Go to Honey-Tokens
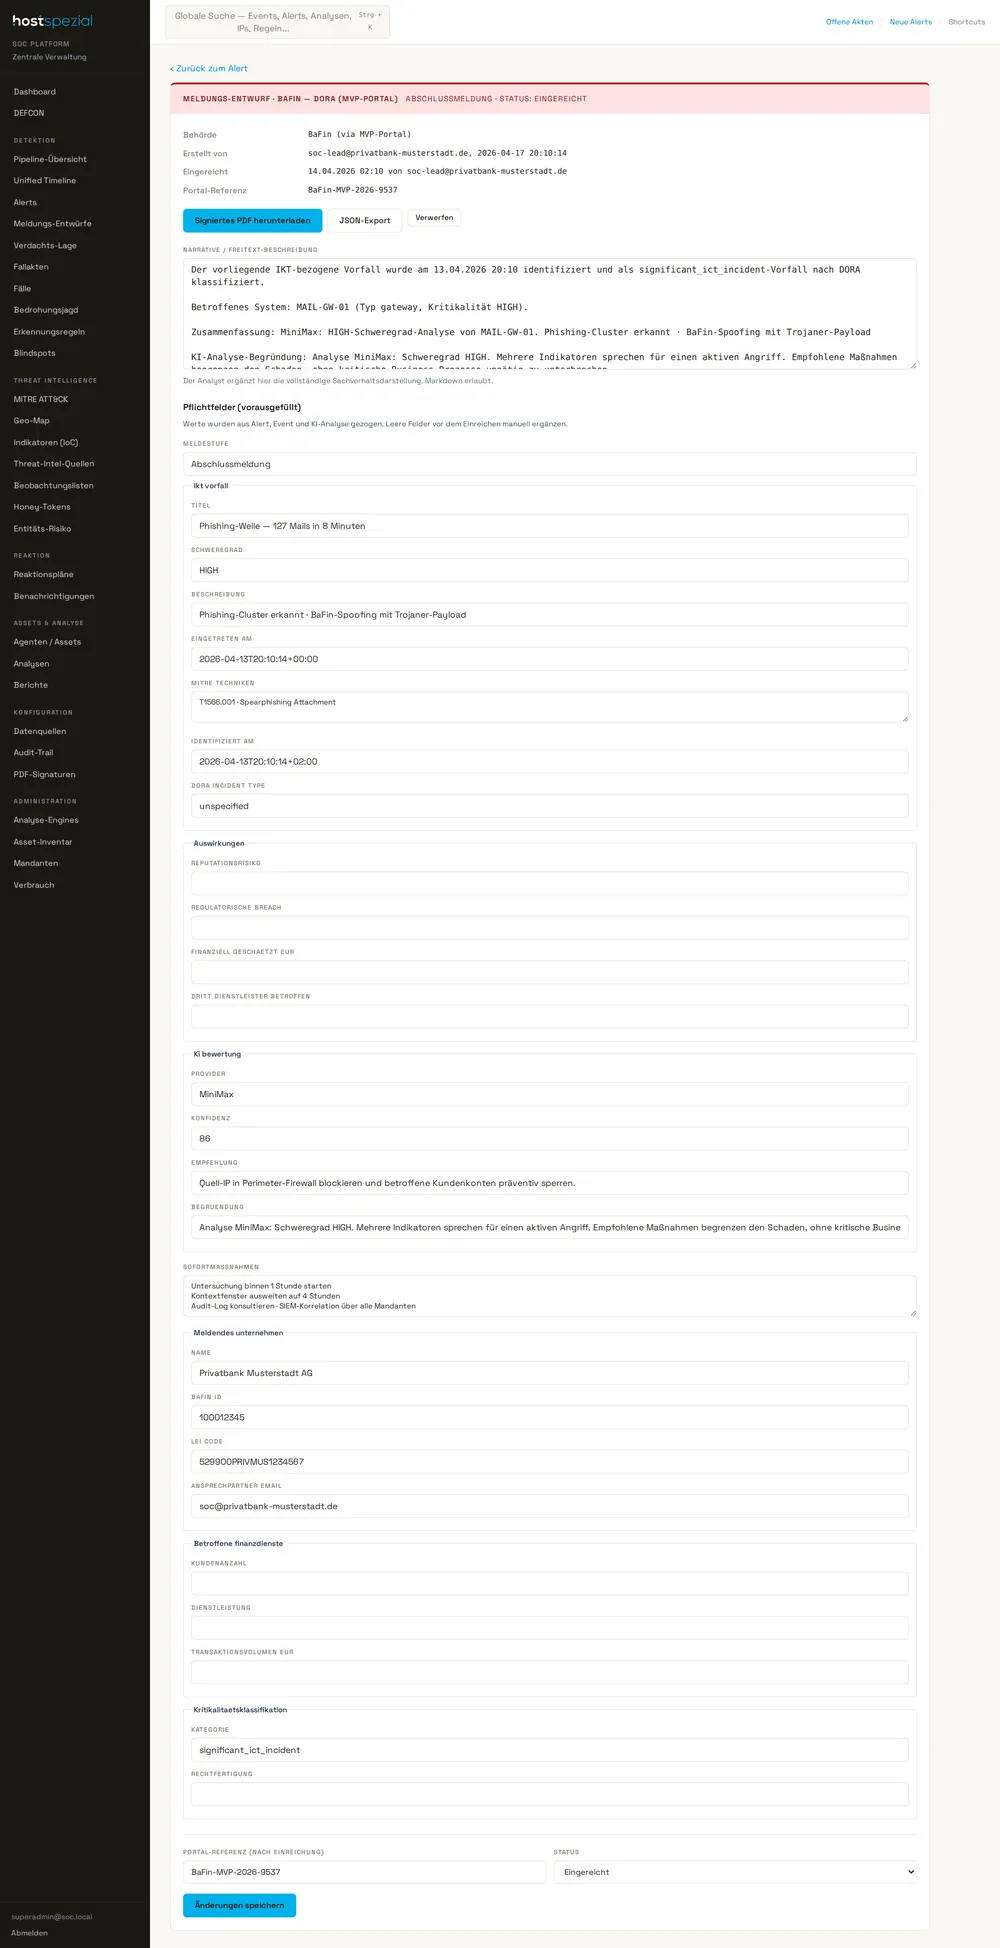 (x=42, y=507)
